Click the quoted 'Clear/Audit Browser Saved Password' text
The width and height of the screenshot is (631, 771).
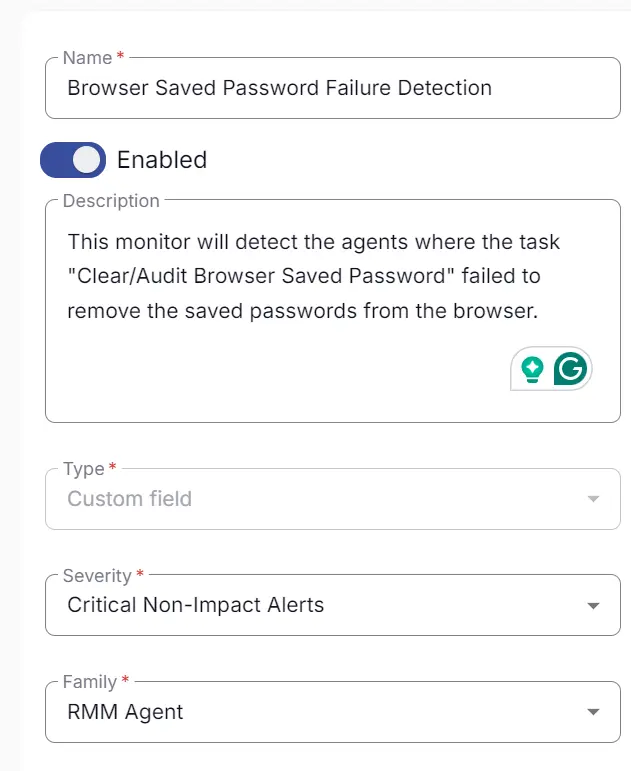260,276
